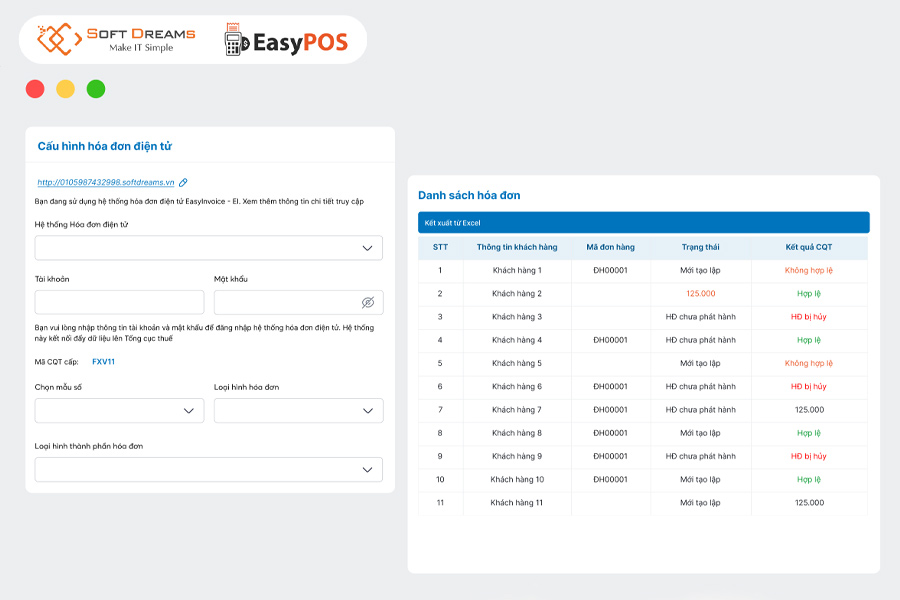The image size is (900, 600).
Task: Click the Tài khoản input field
Action: pos(118,301)
